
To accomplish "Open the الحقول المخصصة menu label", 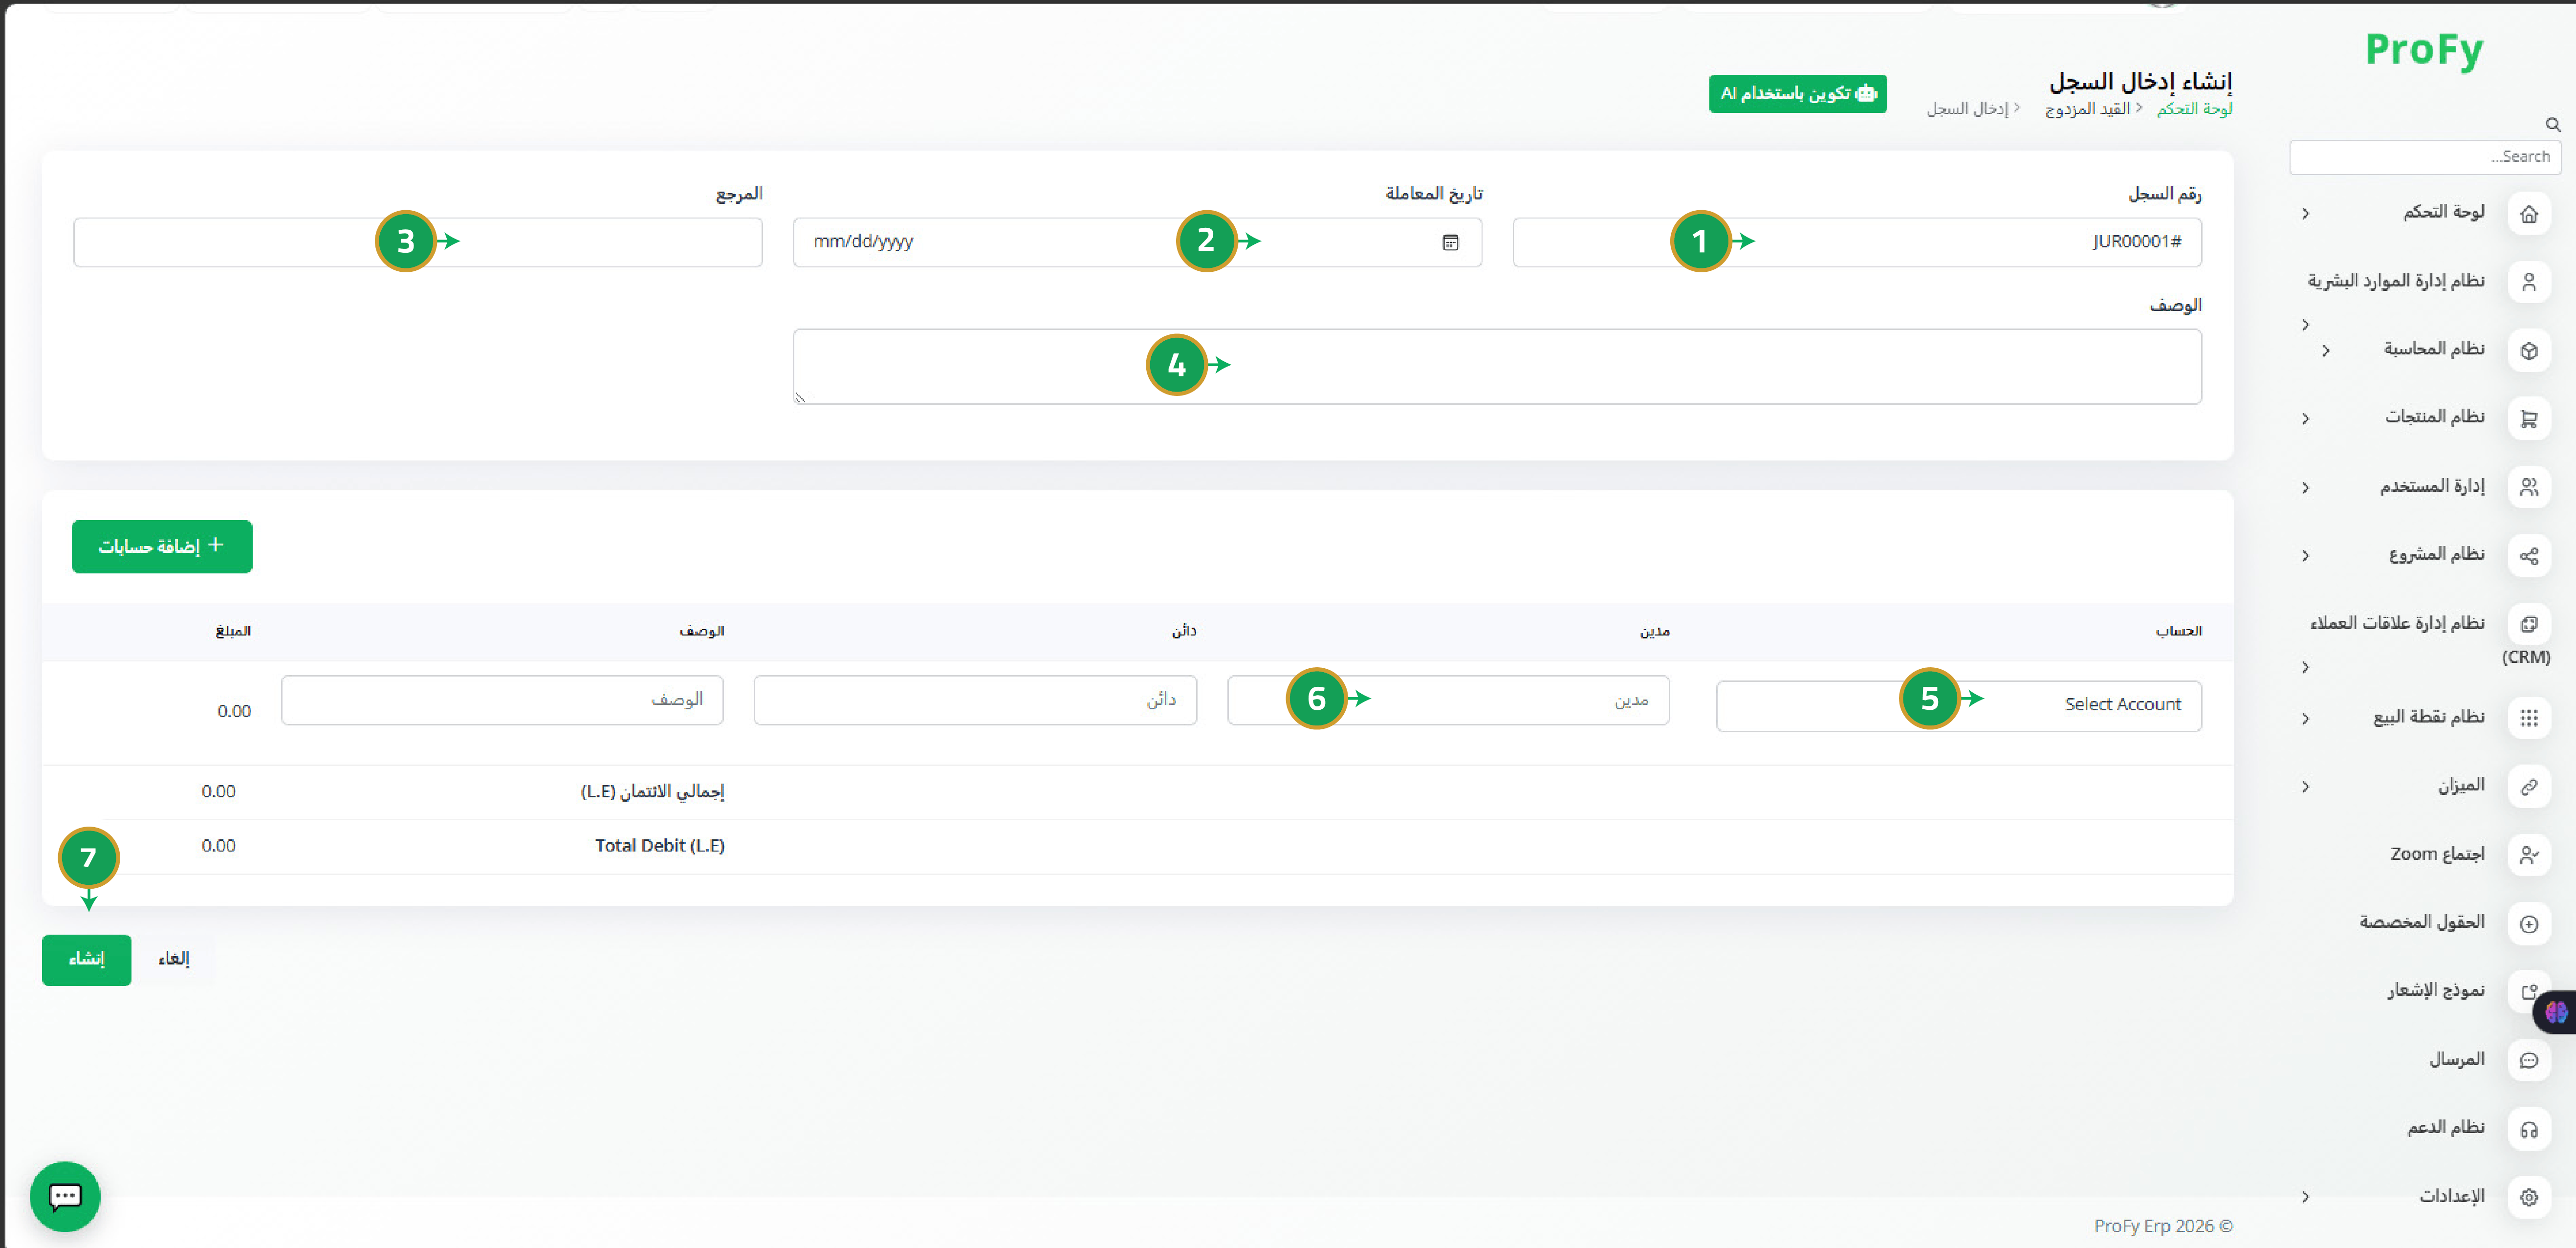I will (2421, 922).
